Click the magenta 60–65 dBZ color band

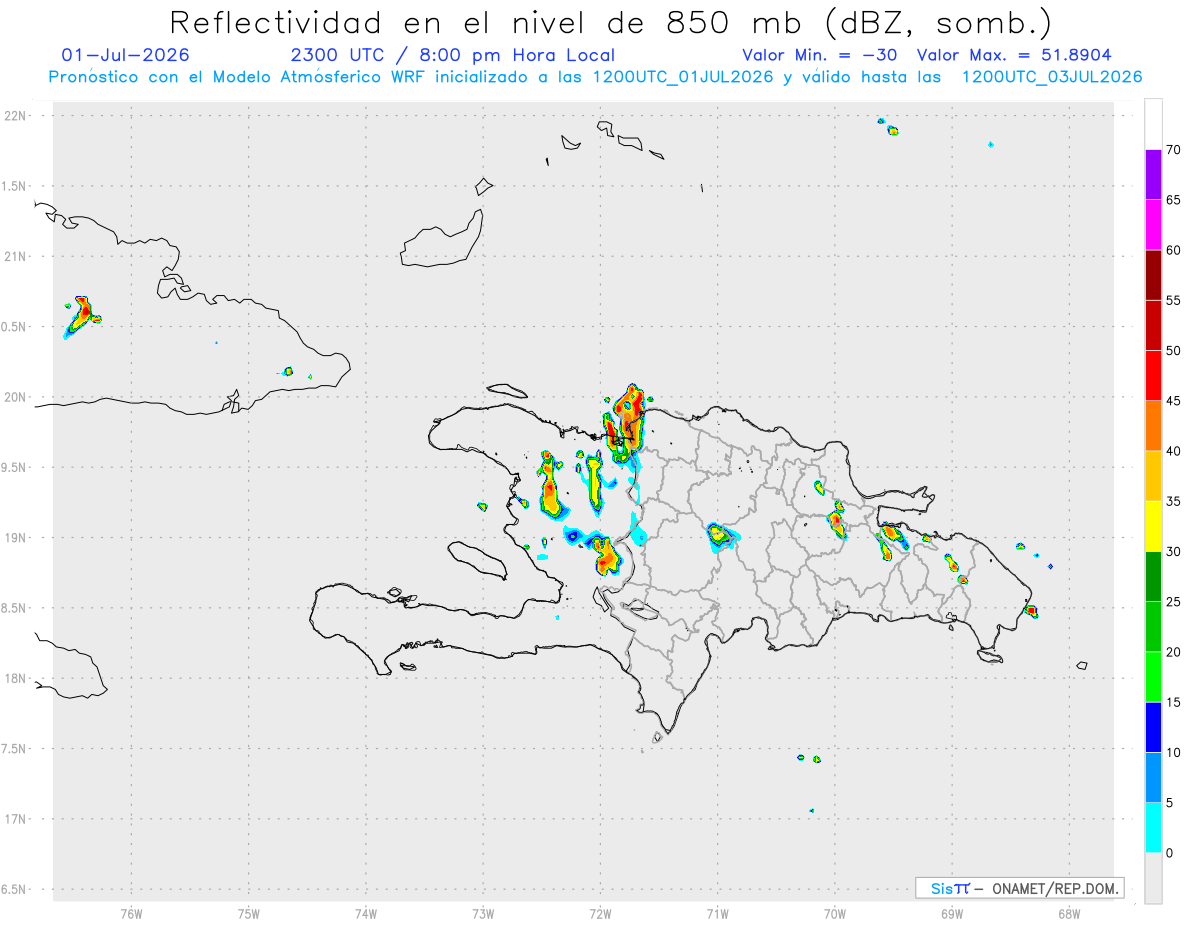[1153, 225]
